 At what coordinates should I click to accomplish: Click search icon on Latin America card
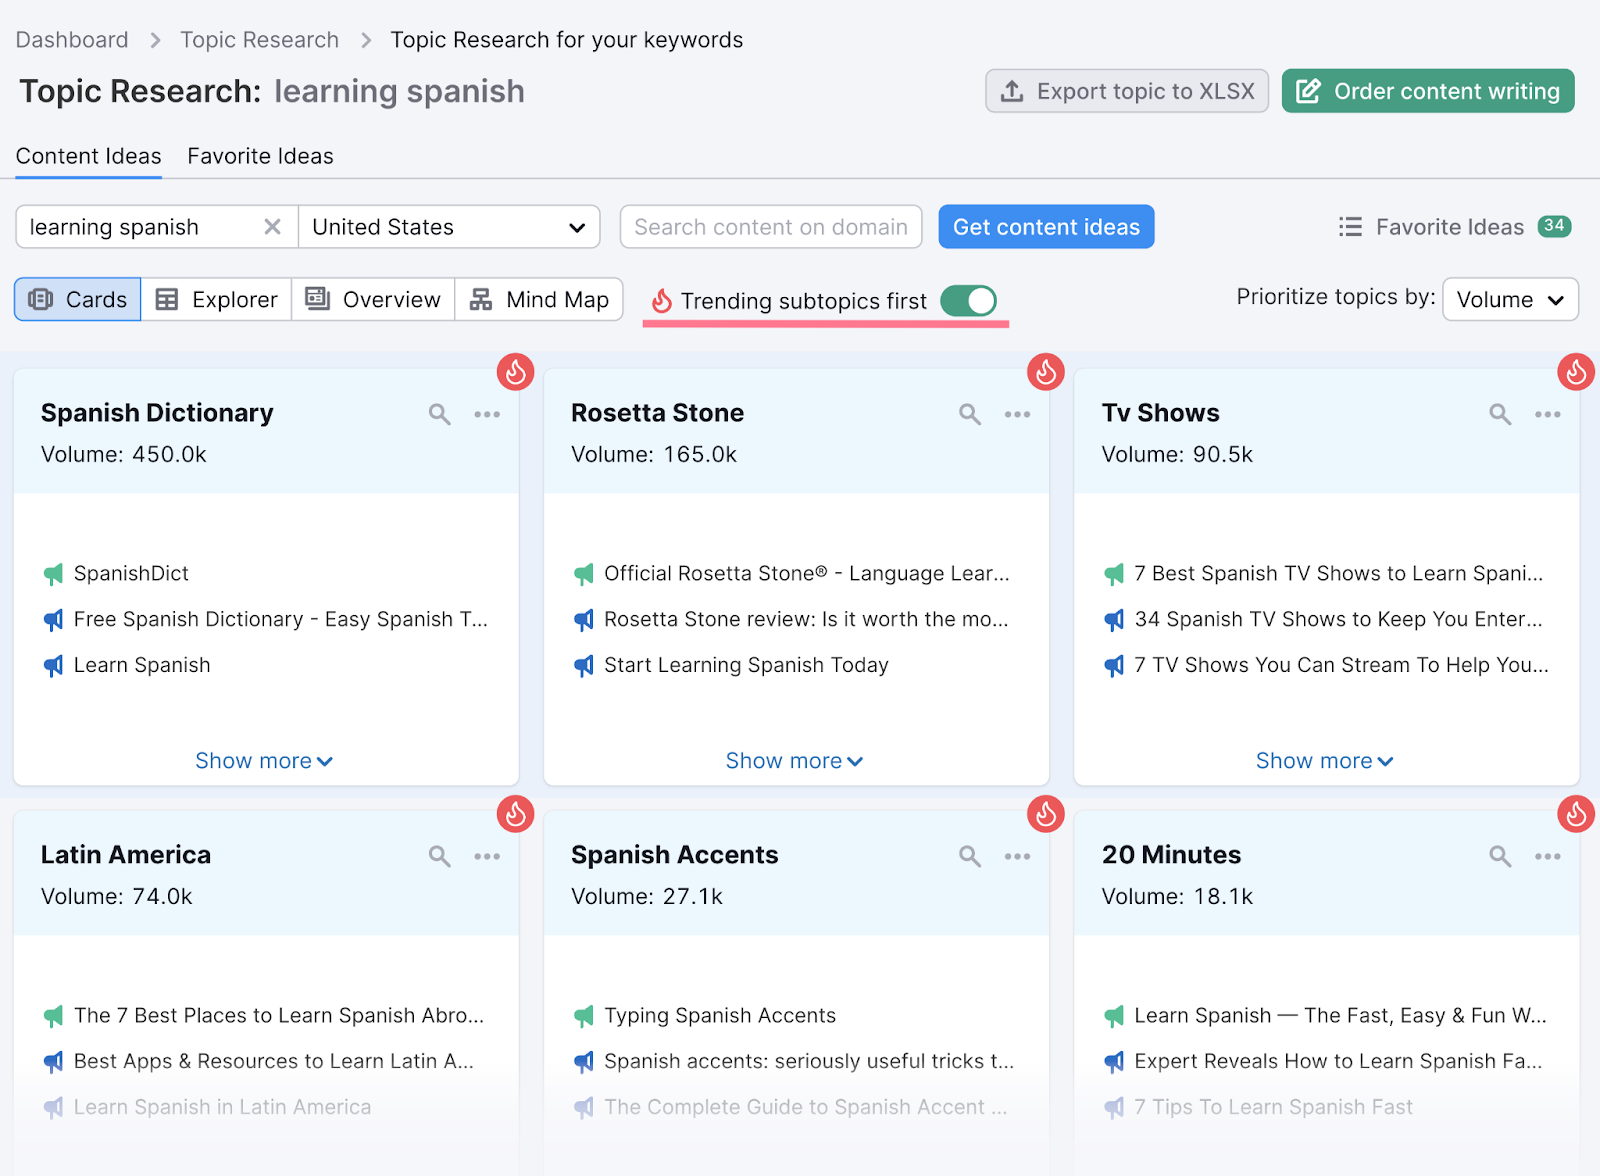(439, 856)
